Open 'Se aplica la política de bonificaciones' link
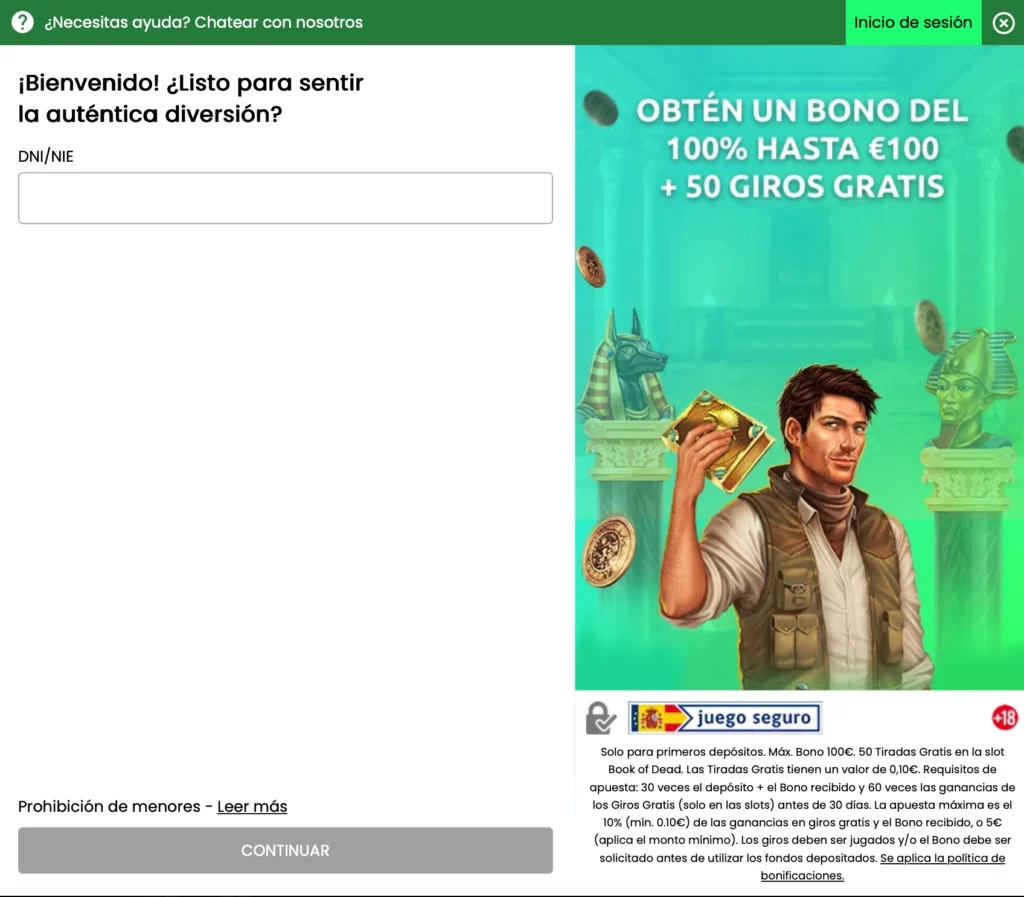The height and width of the screenshot is (897, 1024). pyautogui.click(x=883, y=866)
